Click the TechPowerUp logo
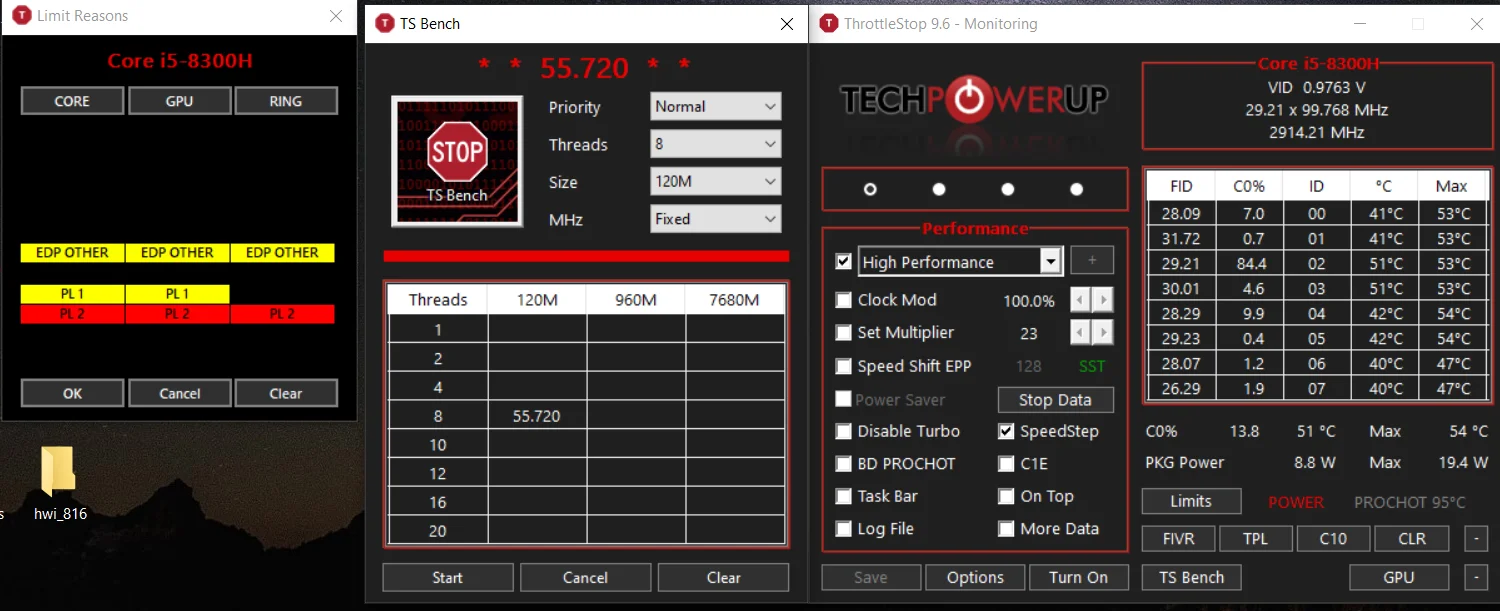 [x=973, y=99]
